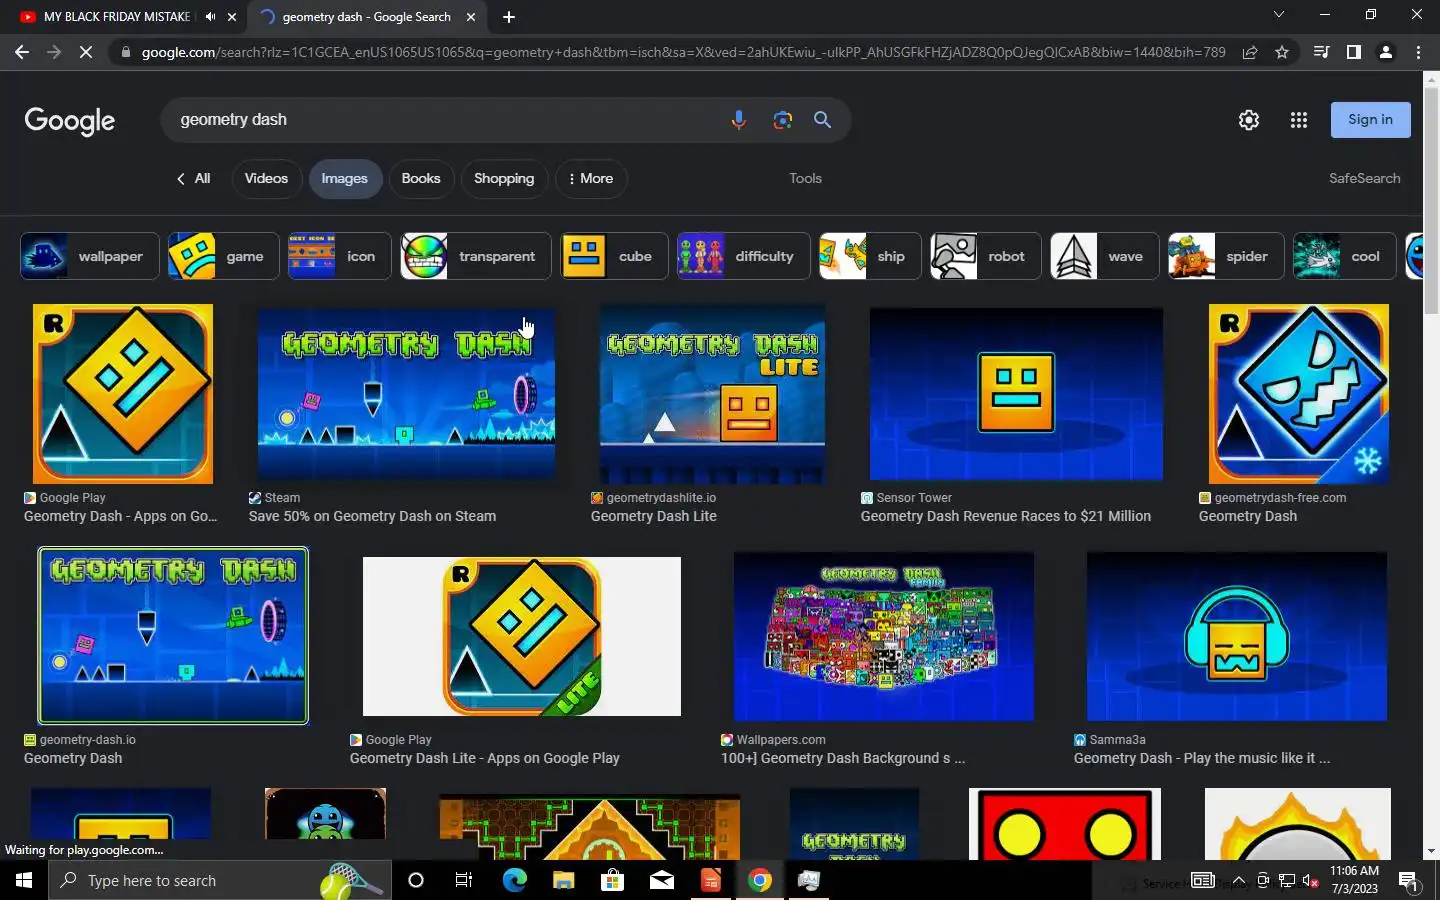This screenshot has height=900, width=1440.
Task: Open Geometry Dash Revenue Races to $21 Million link
Action: pyautogui.click(x=1006, y=516)
